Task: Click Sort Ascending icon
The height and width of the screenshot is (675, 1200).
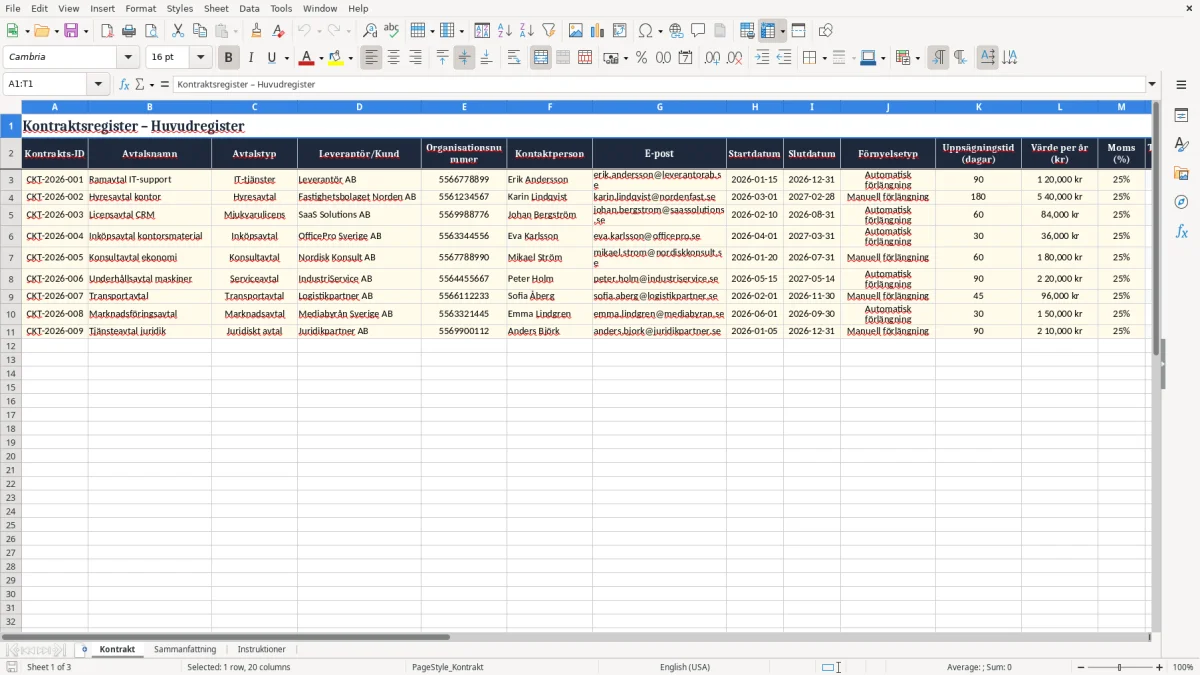Action: tap(505, 31)
